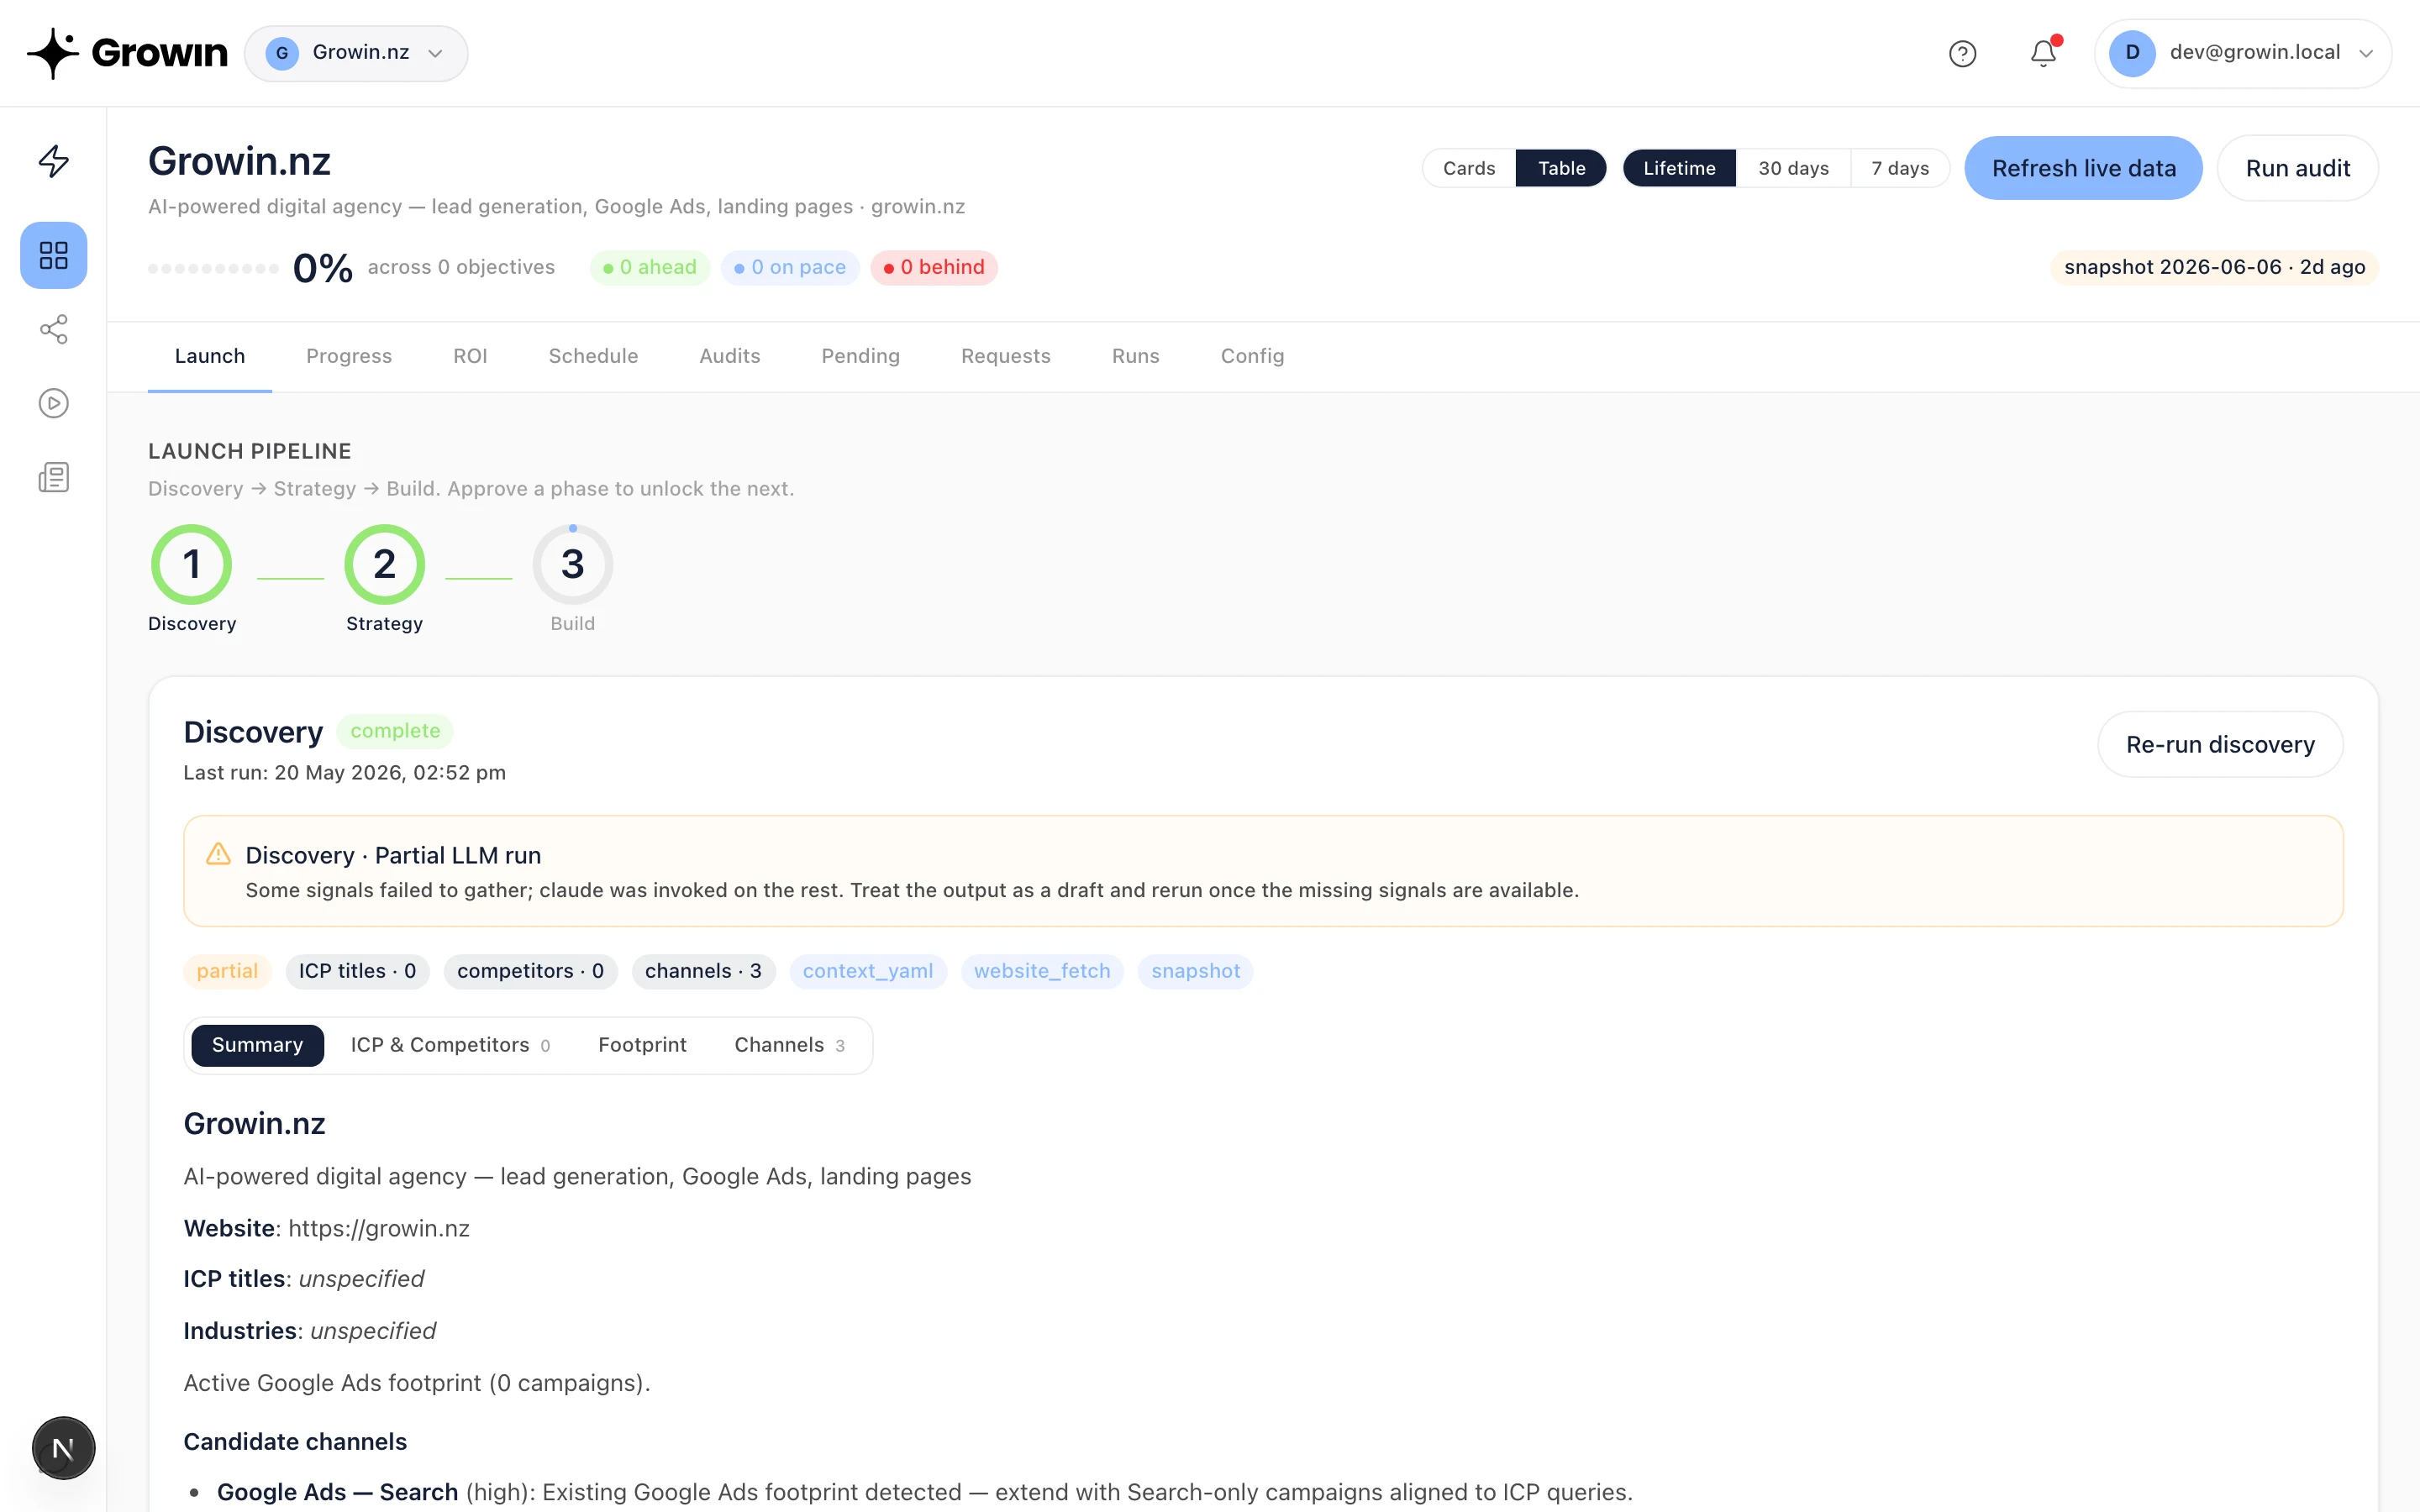Open the Requests tab
Screen dimensions: 2420x1512
[1005, 356]
